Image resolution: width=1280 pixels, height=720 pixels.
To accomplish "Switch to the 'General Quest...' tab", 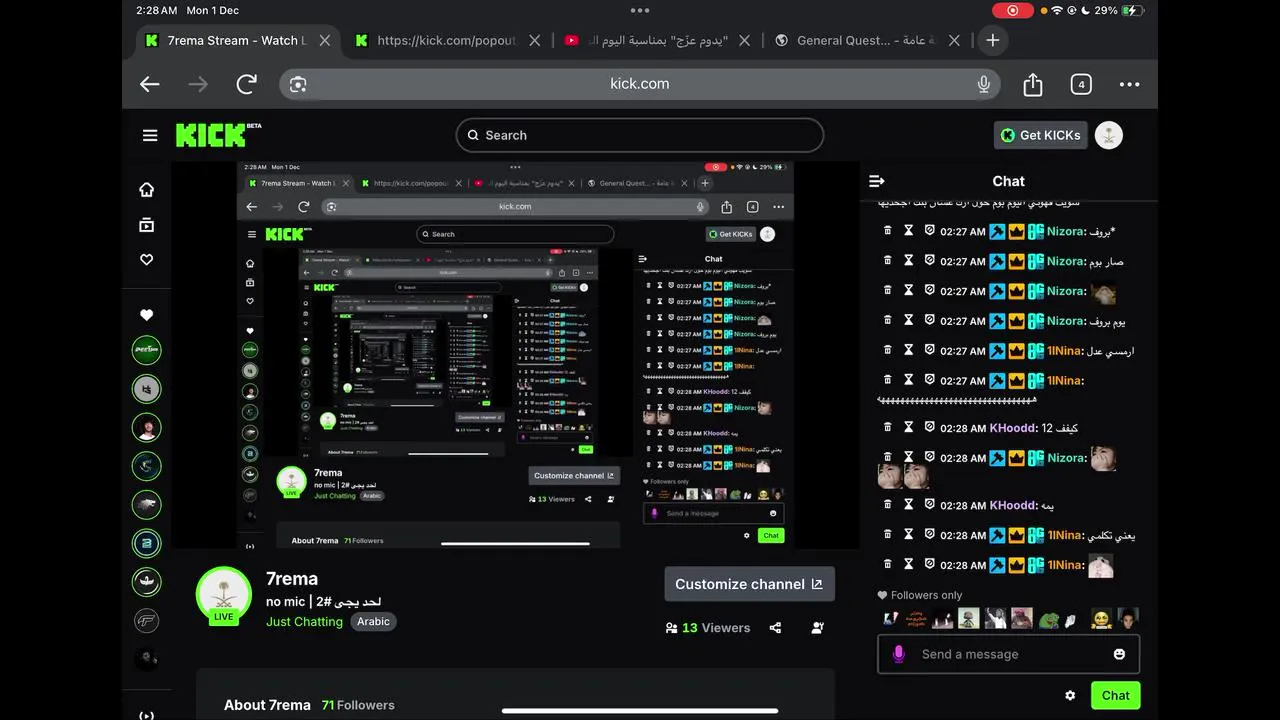I will tap(866, 40).
